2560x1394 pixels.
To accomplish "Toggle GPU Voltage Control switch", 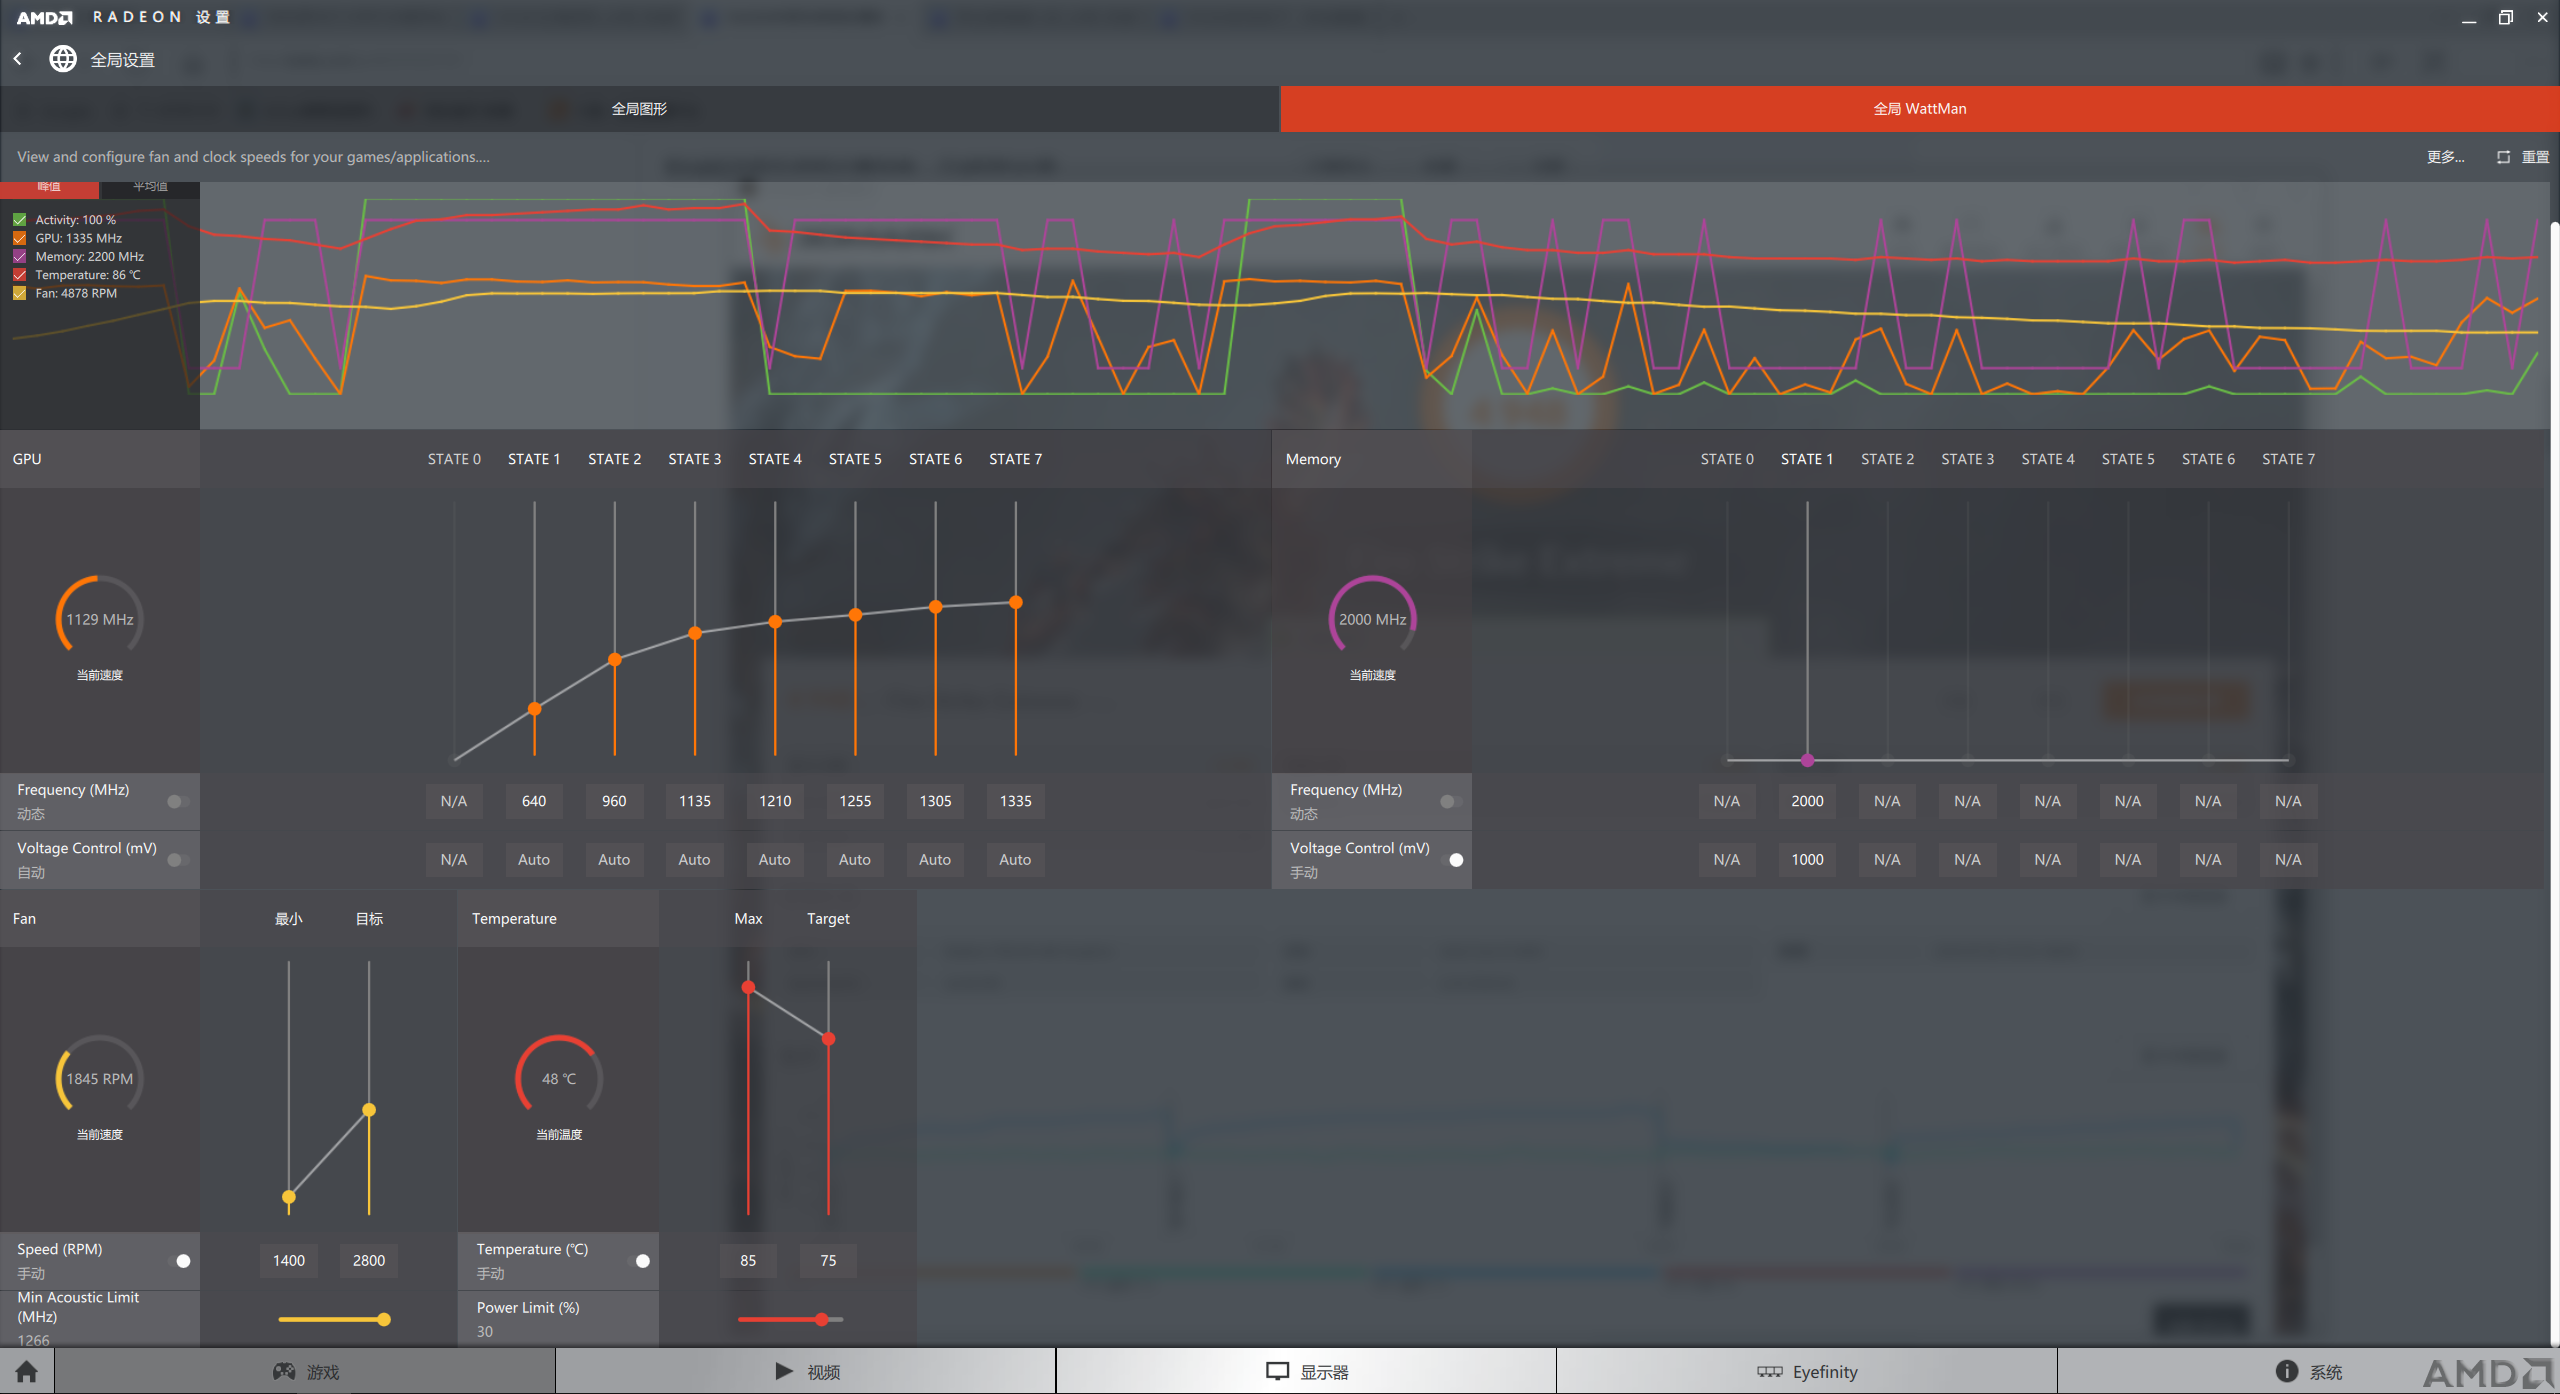I will (178, 859).
